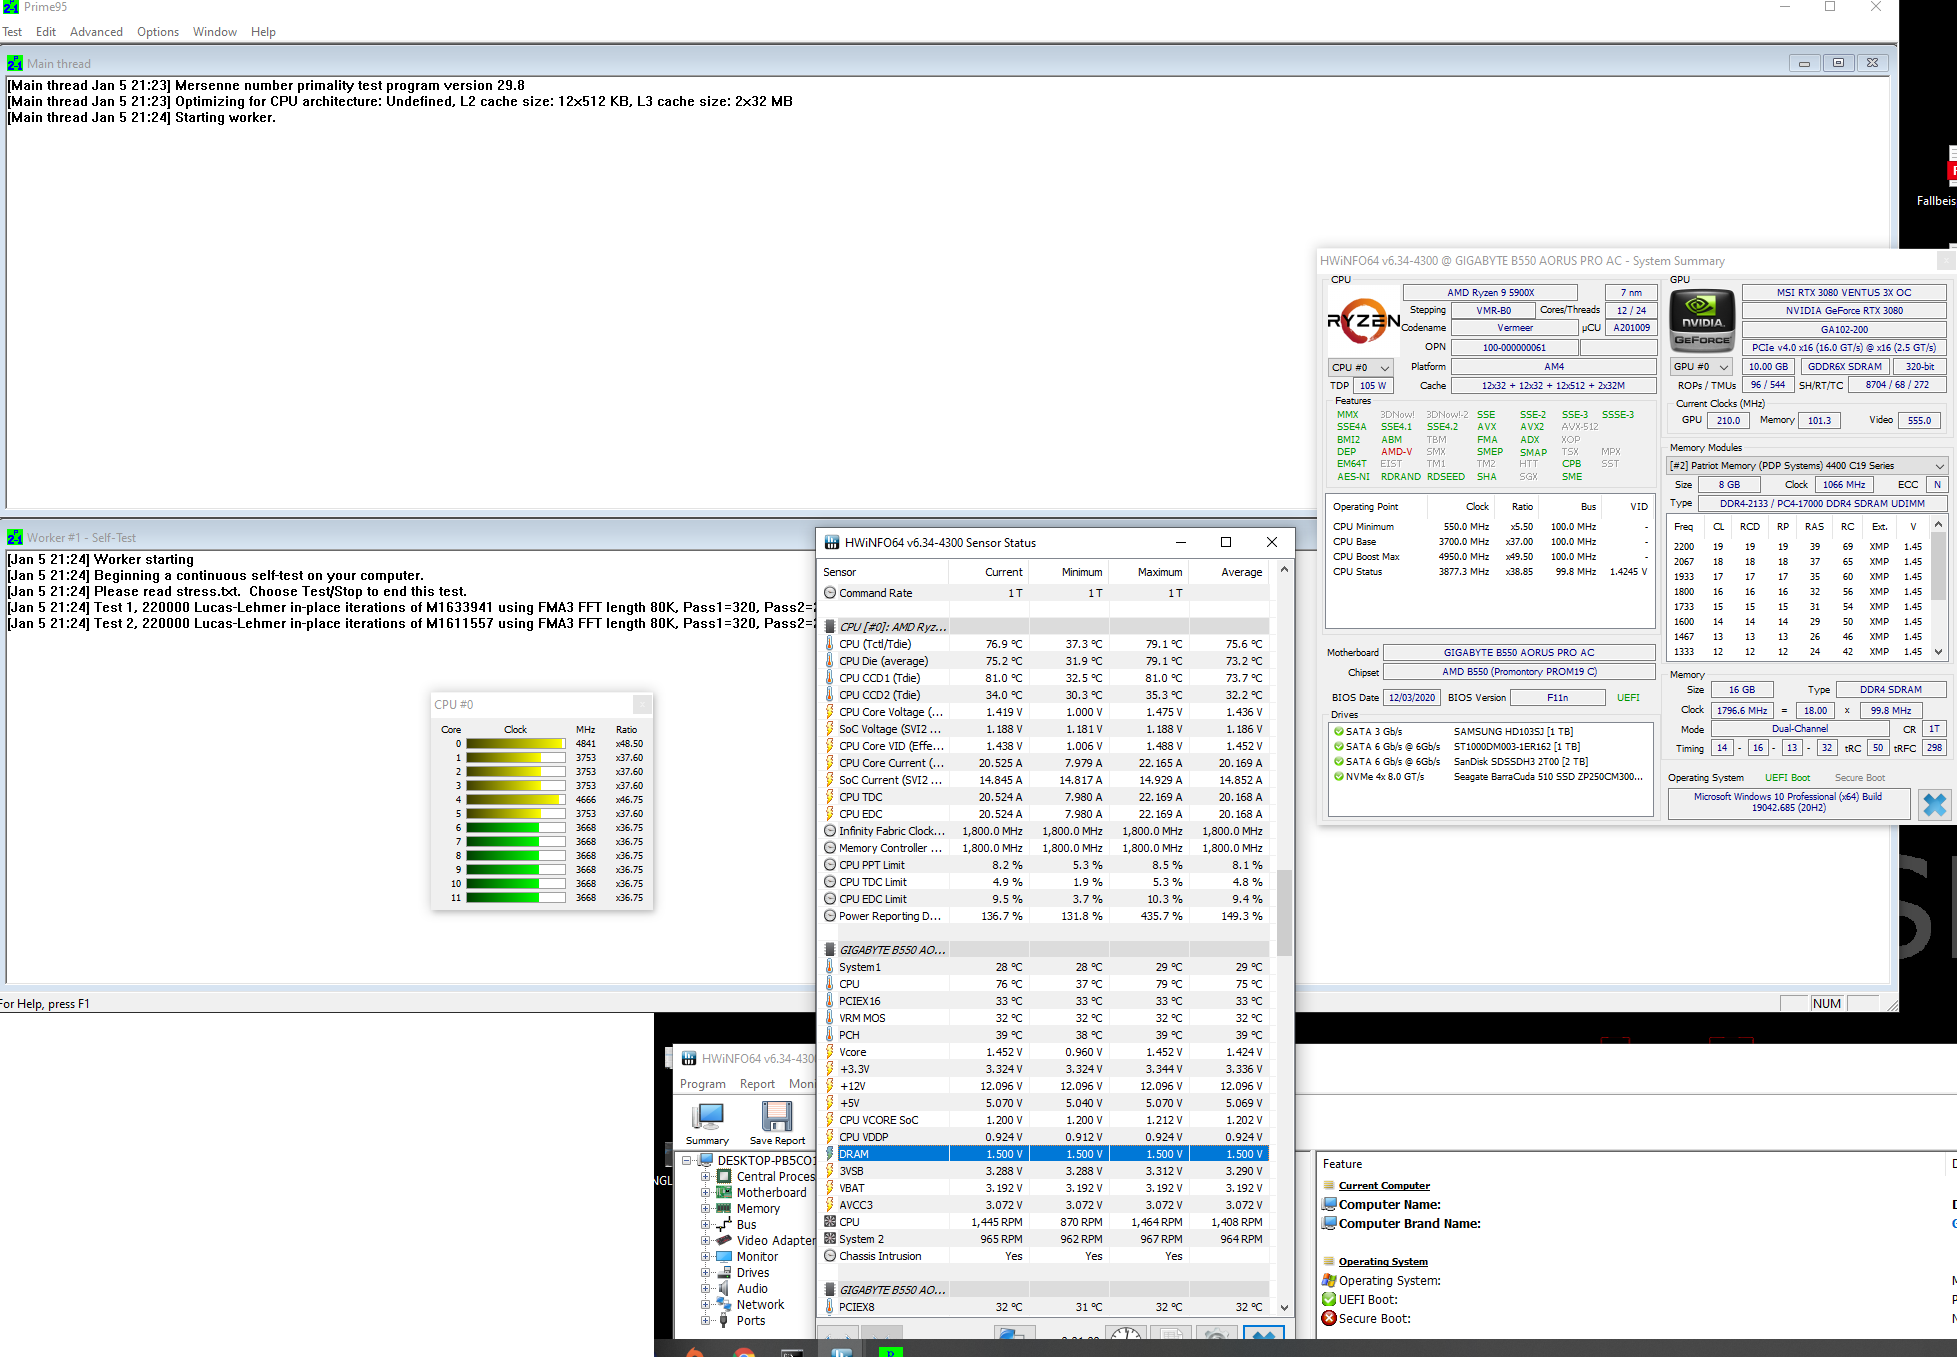This screenshot has height=1357, width=1957.
Task: Select the Monitor label in device tree
Action: click(757, 1257)
